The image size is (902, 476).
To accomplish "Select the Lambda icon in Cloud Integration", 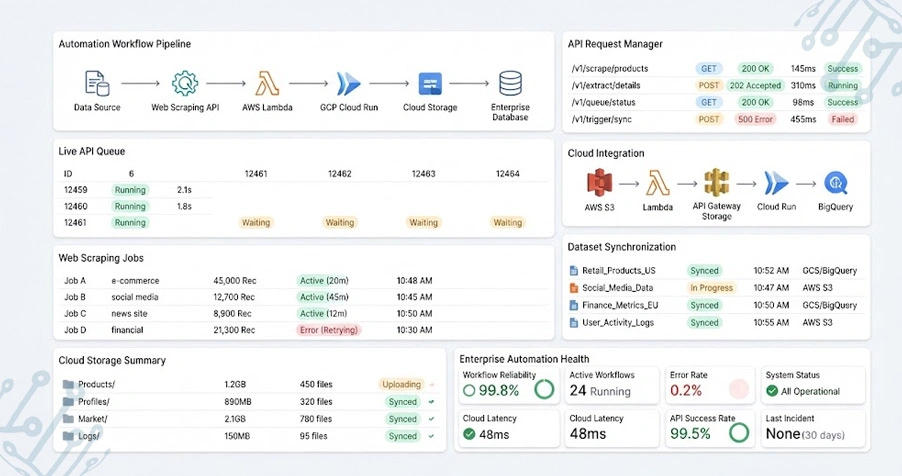I will (658, 184).
